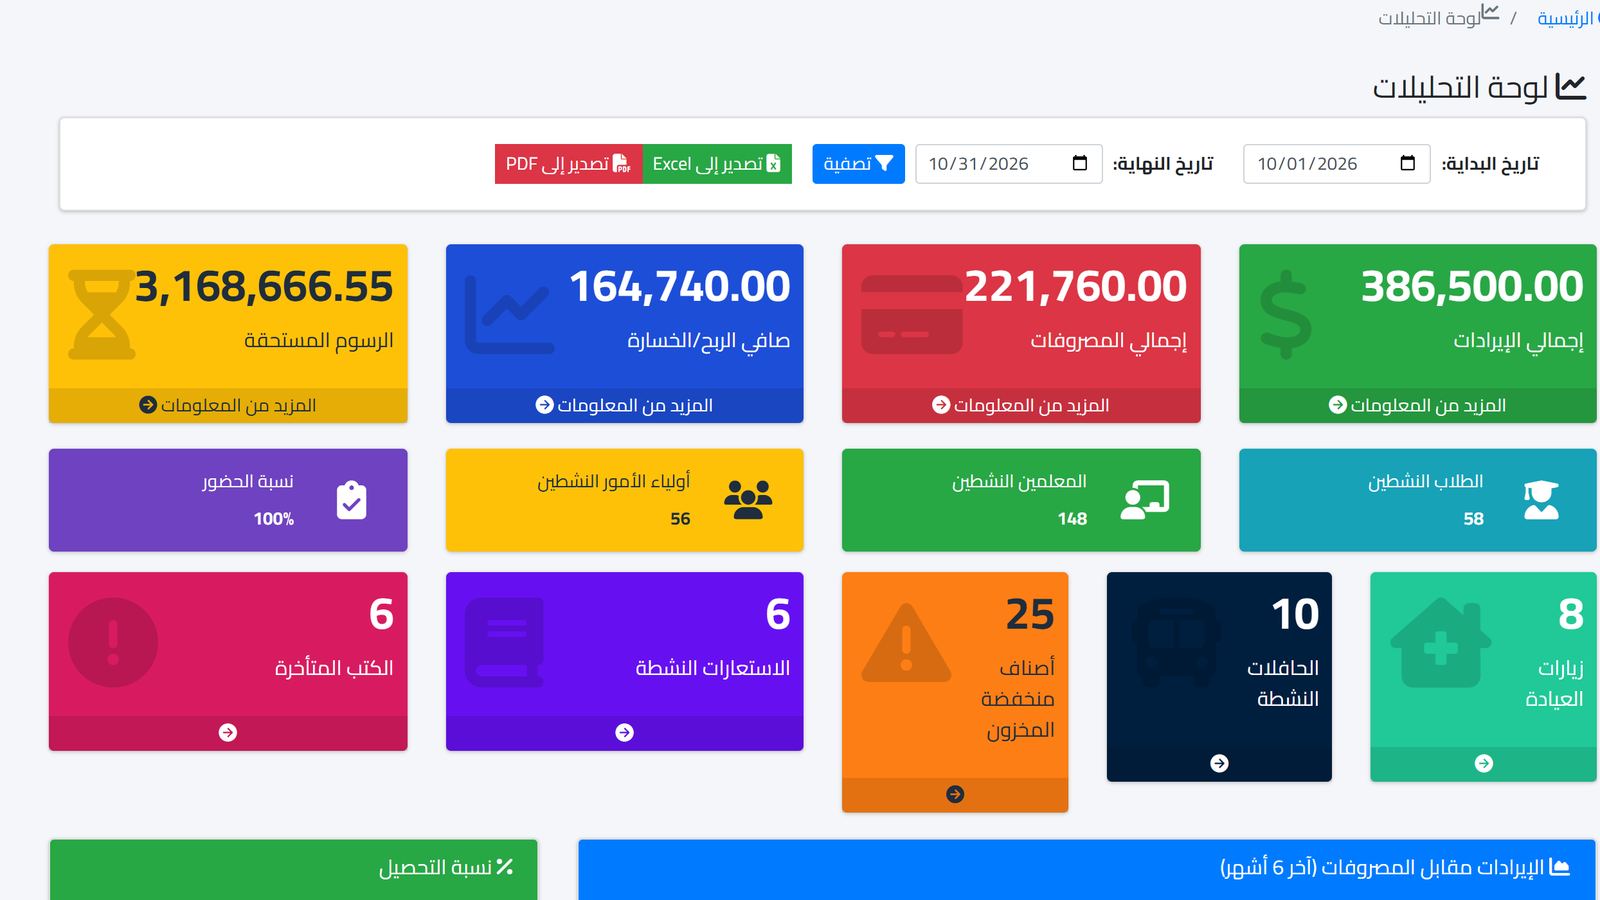This screenshot has width=1600, height=900.
Task: Click the book icon on active loans card
Action: pos(505,643)
